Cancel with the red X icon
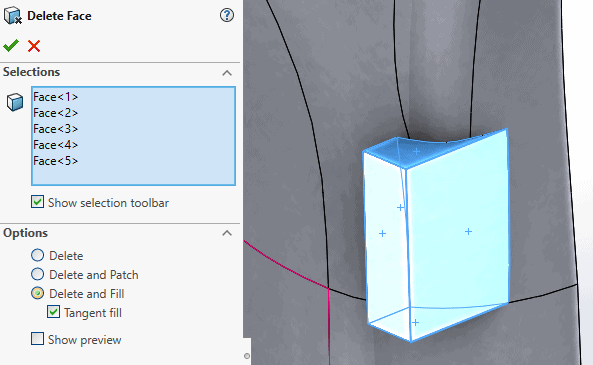Image resolution: width=593 pixels, height=365 pixels. point(34,46)
